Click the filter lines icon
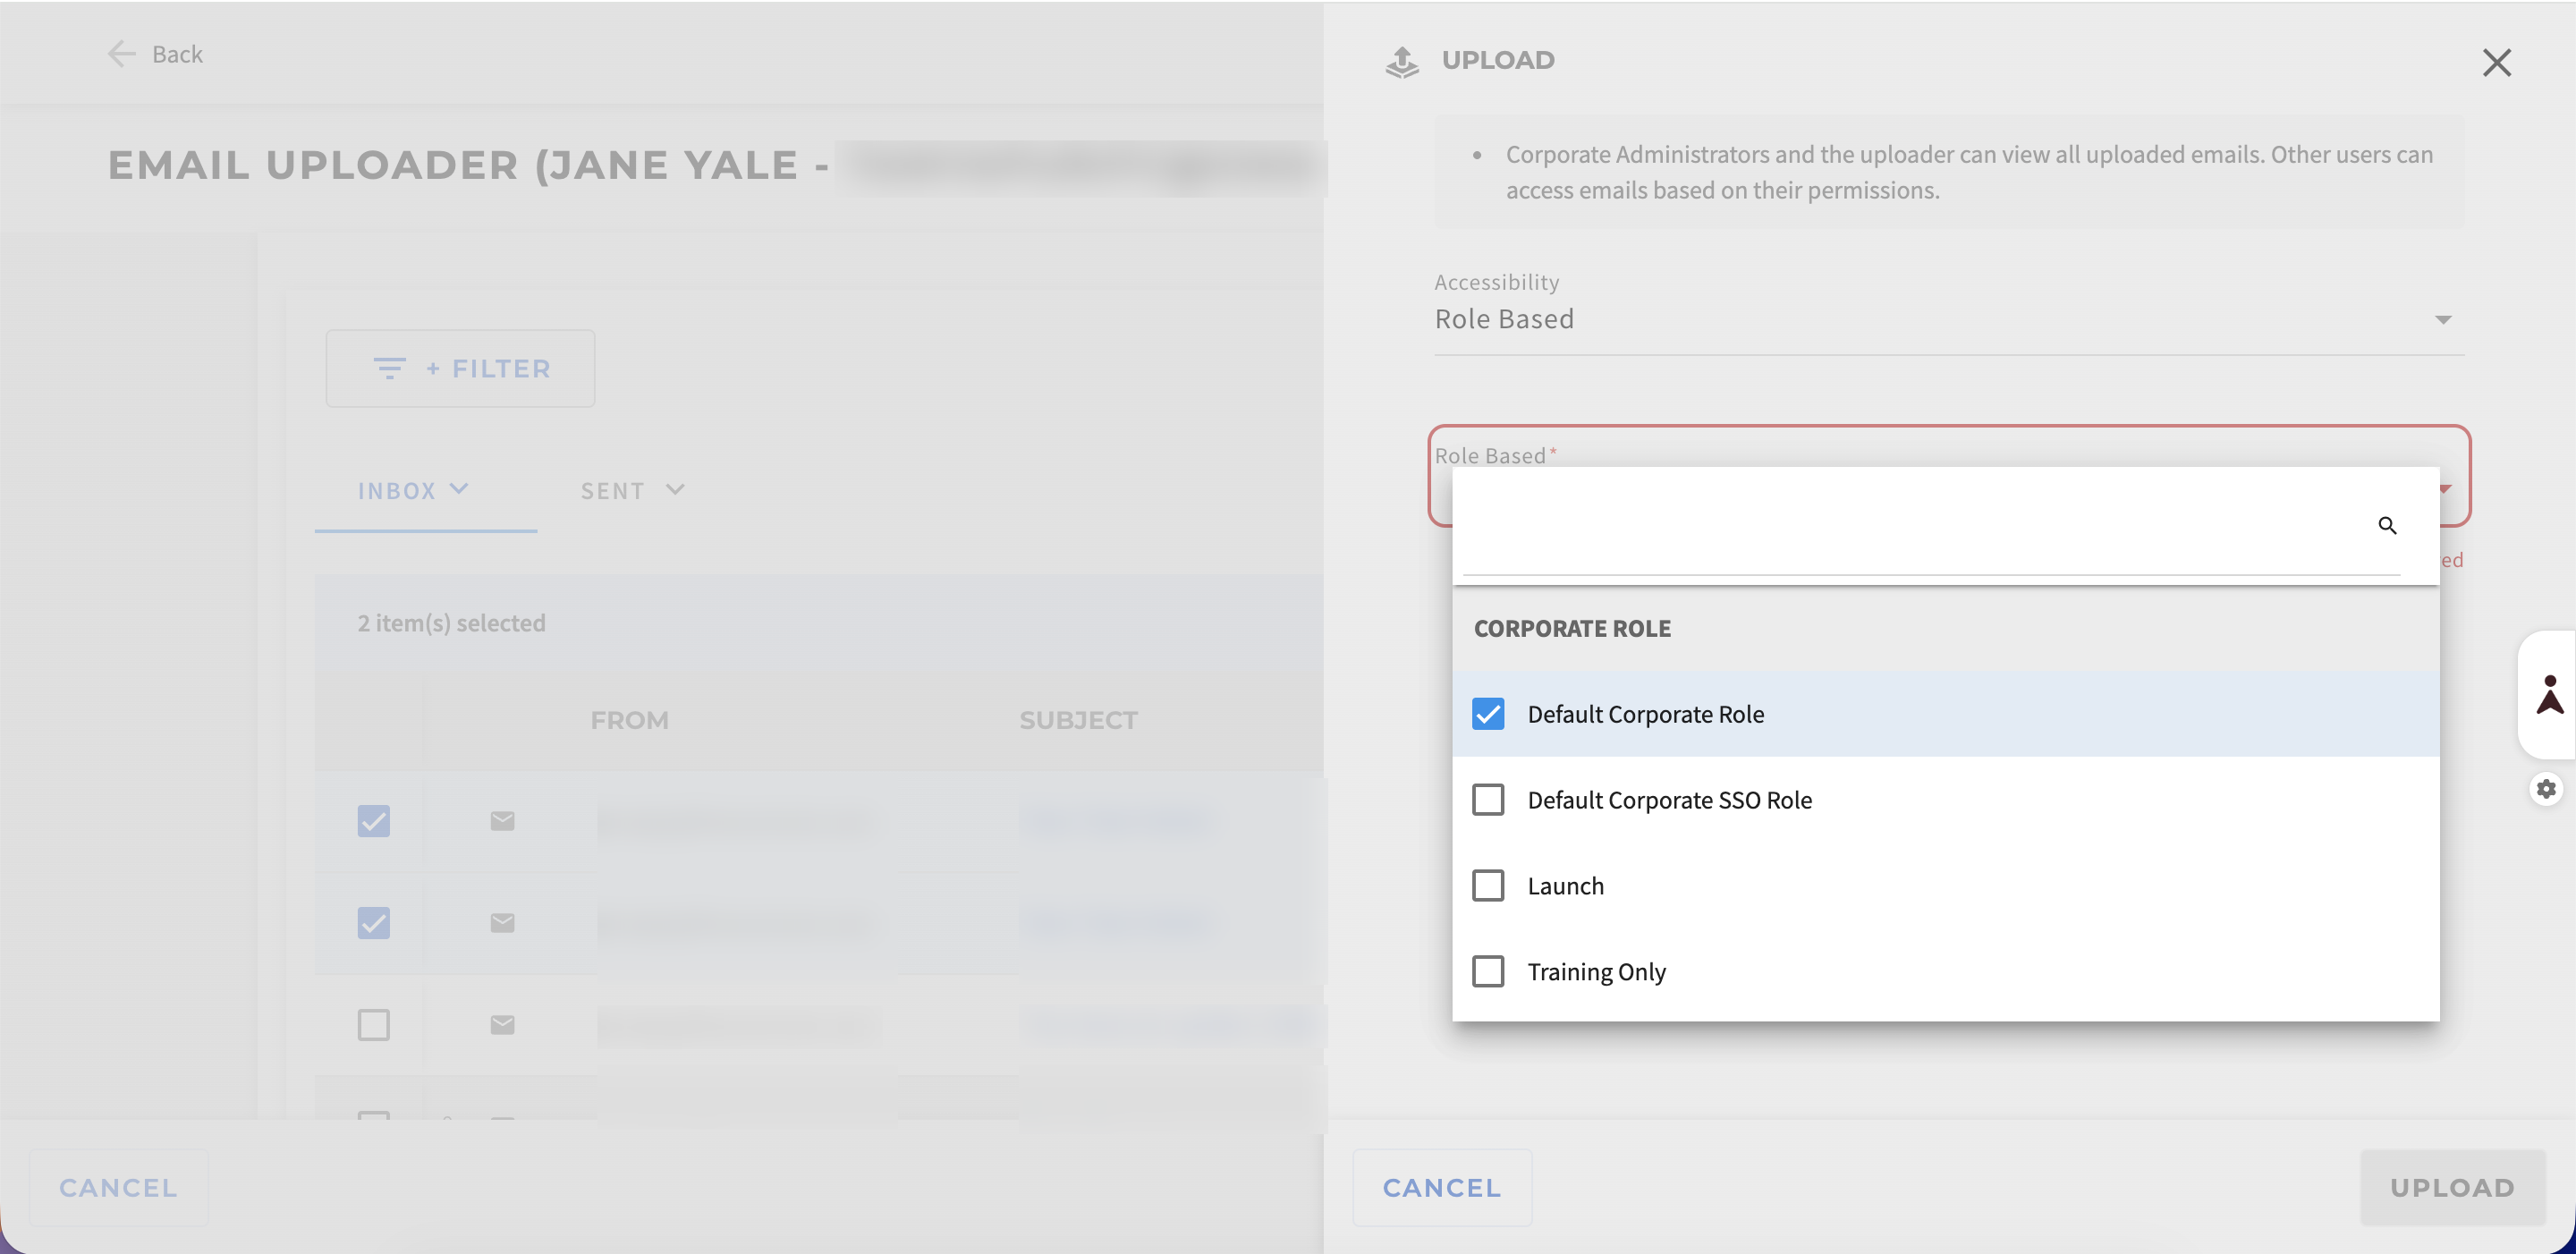Image resolution: width=2576 pixels, height=1254 pixels. tap(389, 368)
